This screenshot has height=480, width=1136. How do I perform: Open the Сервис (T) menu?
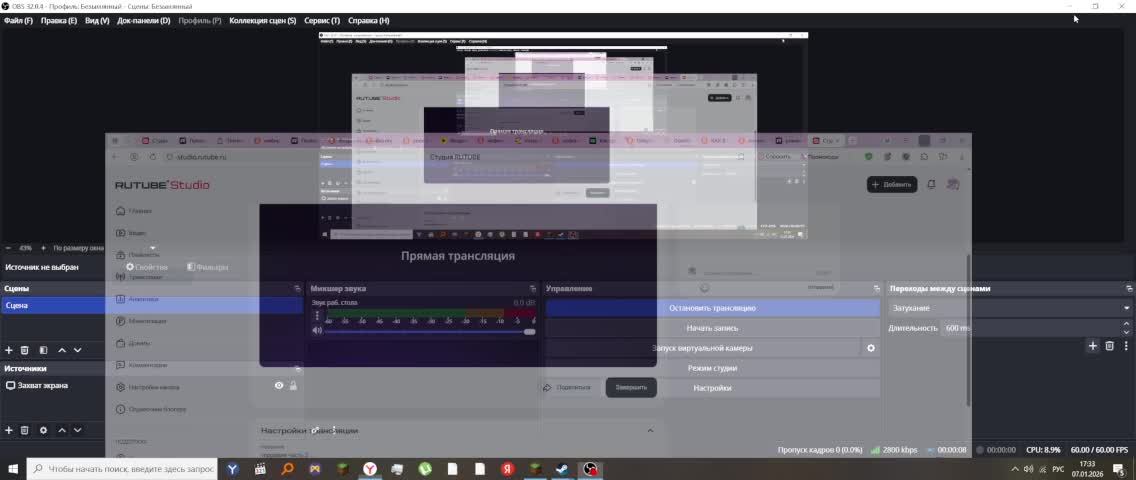pyautogui.click(x=322, y=21)
